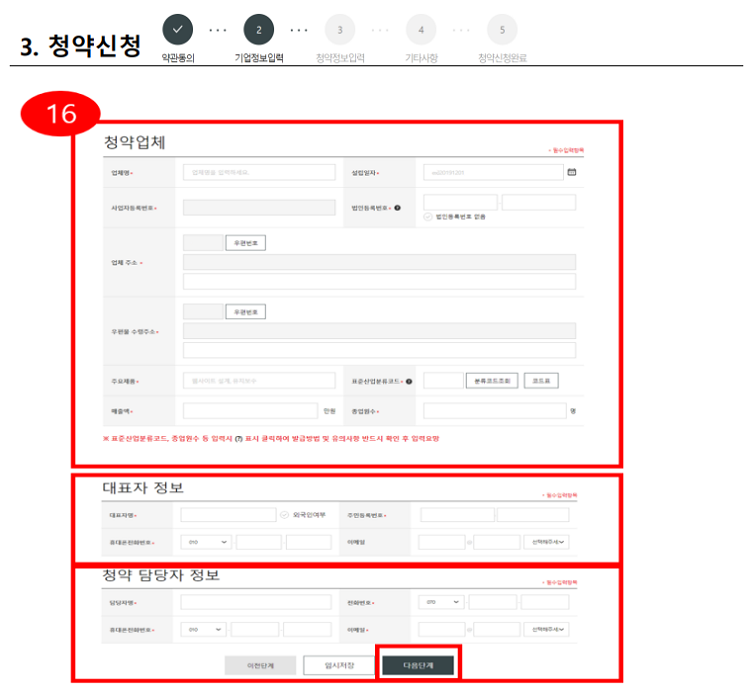
Task: Click step 4 기타사항 circle
Action: (421, 29)
